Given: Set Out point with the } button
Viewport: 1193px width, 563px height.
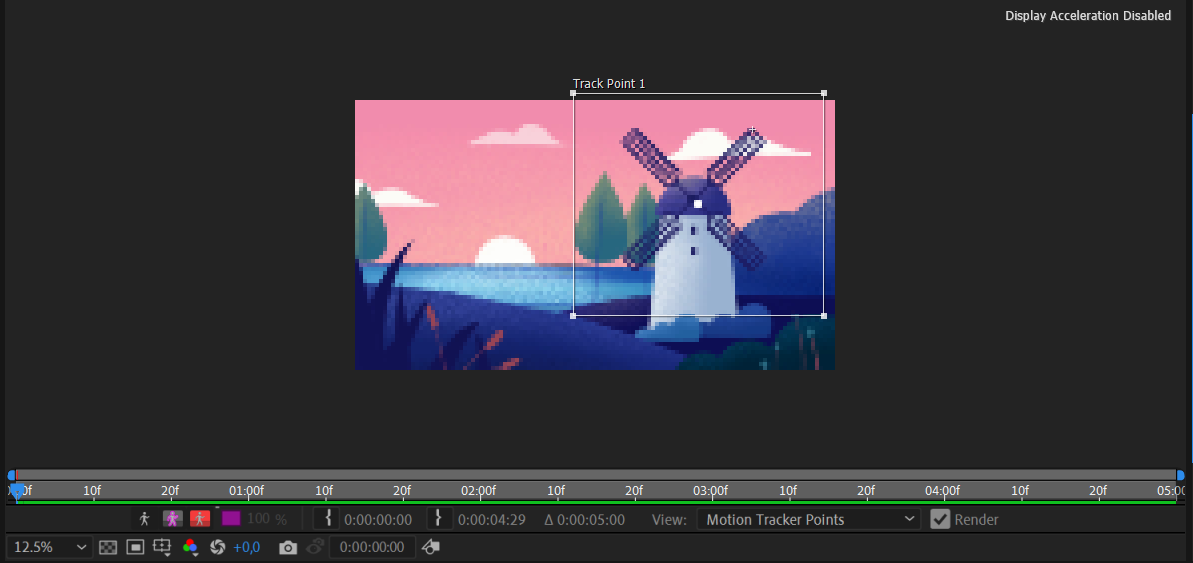Looking at the screenshot, I should click(440, 519).
